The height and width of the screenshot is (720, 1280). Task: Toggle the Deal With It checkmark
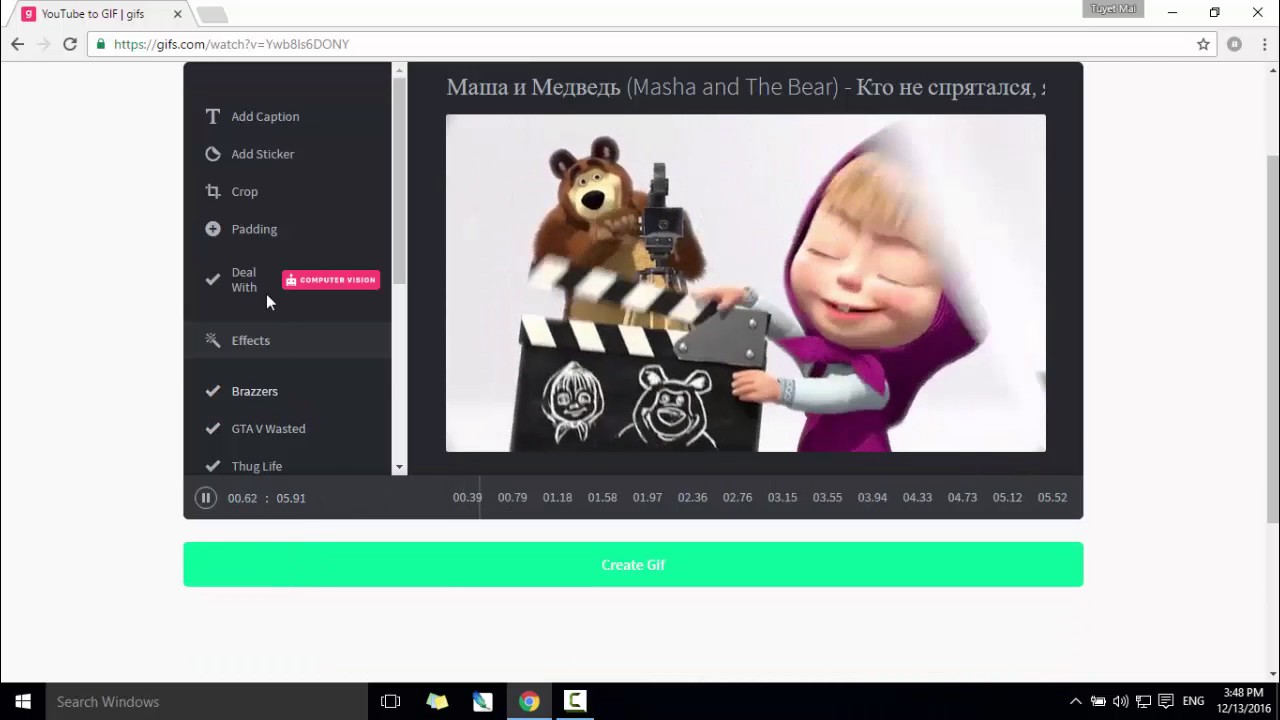[213, 280]
